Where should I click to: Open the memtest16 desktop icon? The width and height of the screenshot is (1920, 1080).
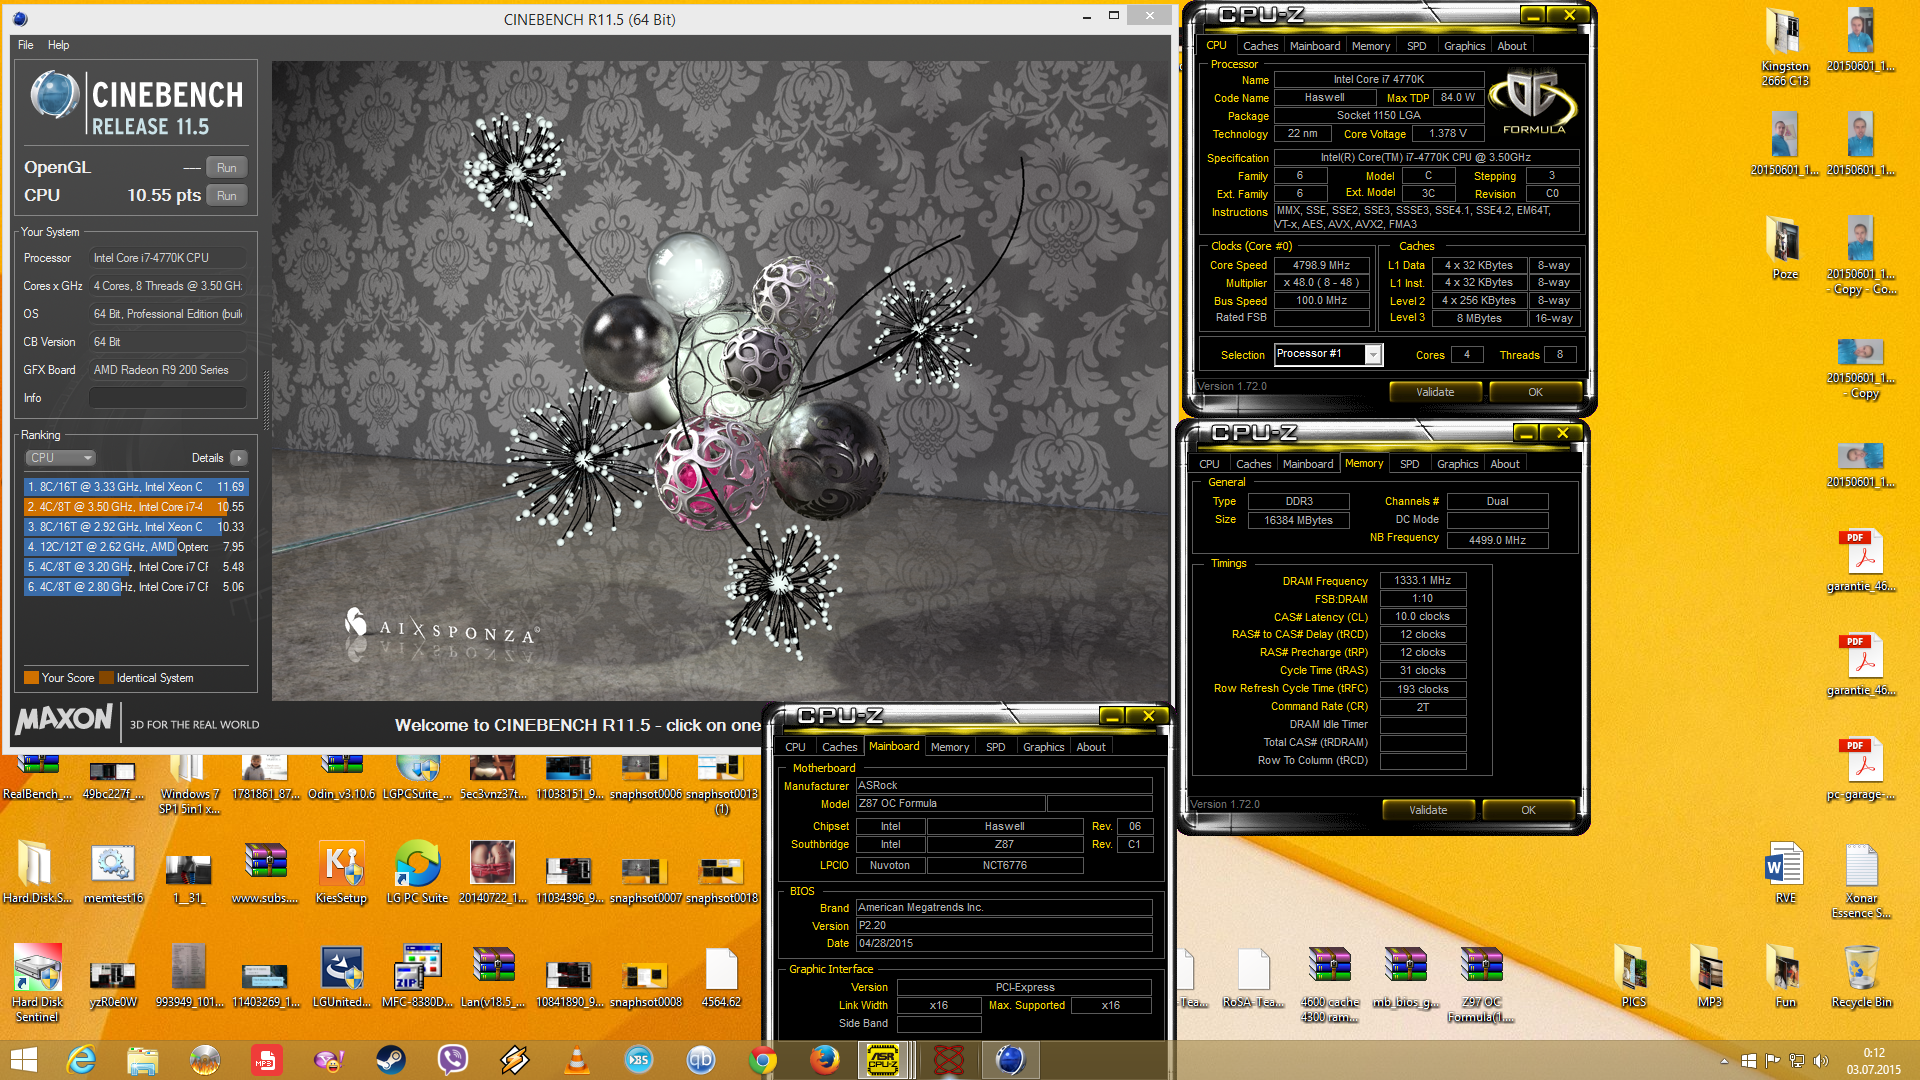point(113,873)
